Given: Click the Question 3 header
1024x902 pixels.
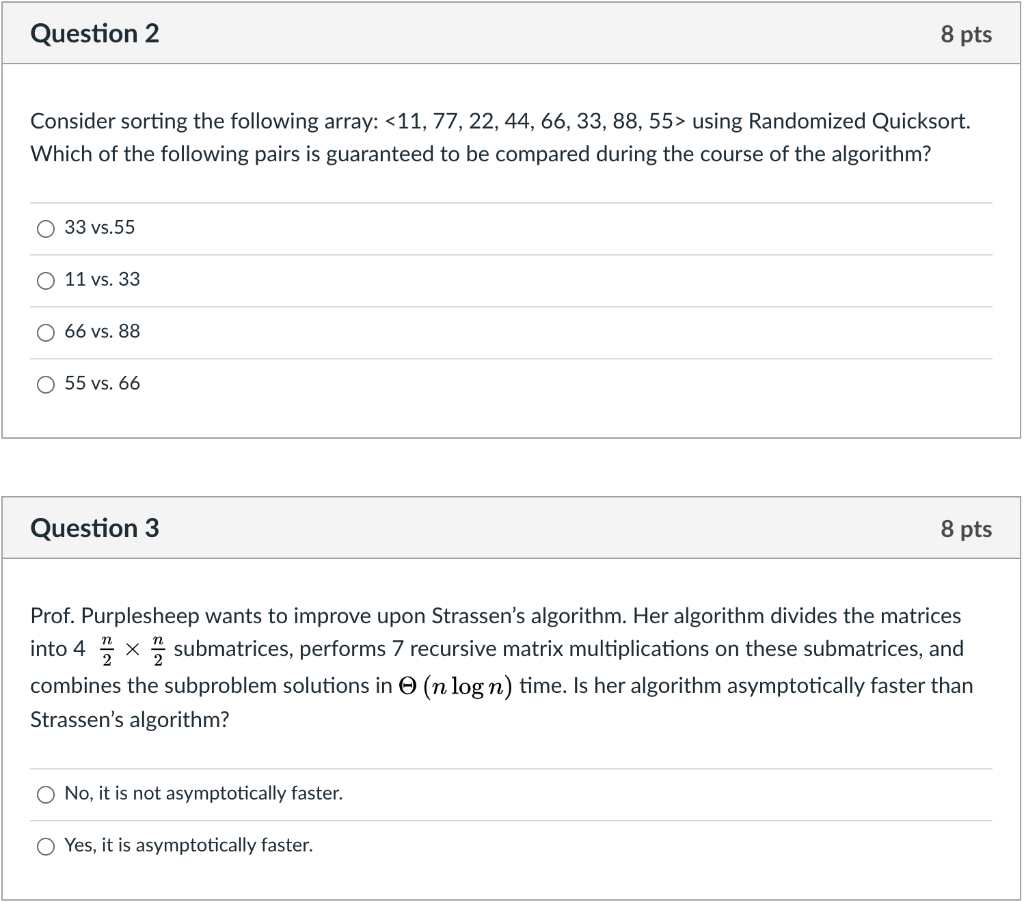Looking at the screenshot, I should pos(95,527).
